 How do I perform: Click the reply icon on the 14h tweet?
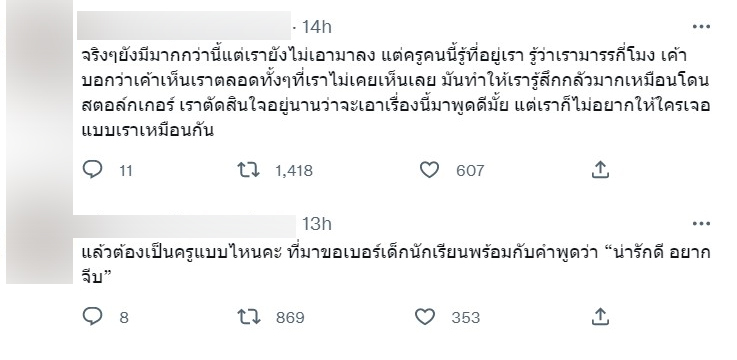[x=92, y=170]
